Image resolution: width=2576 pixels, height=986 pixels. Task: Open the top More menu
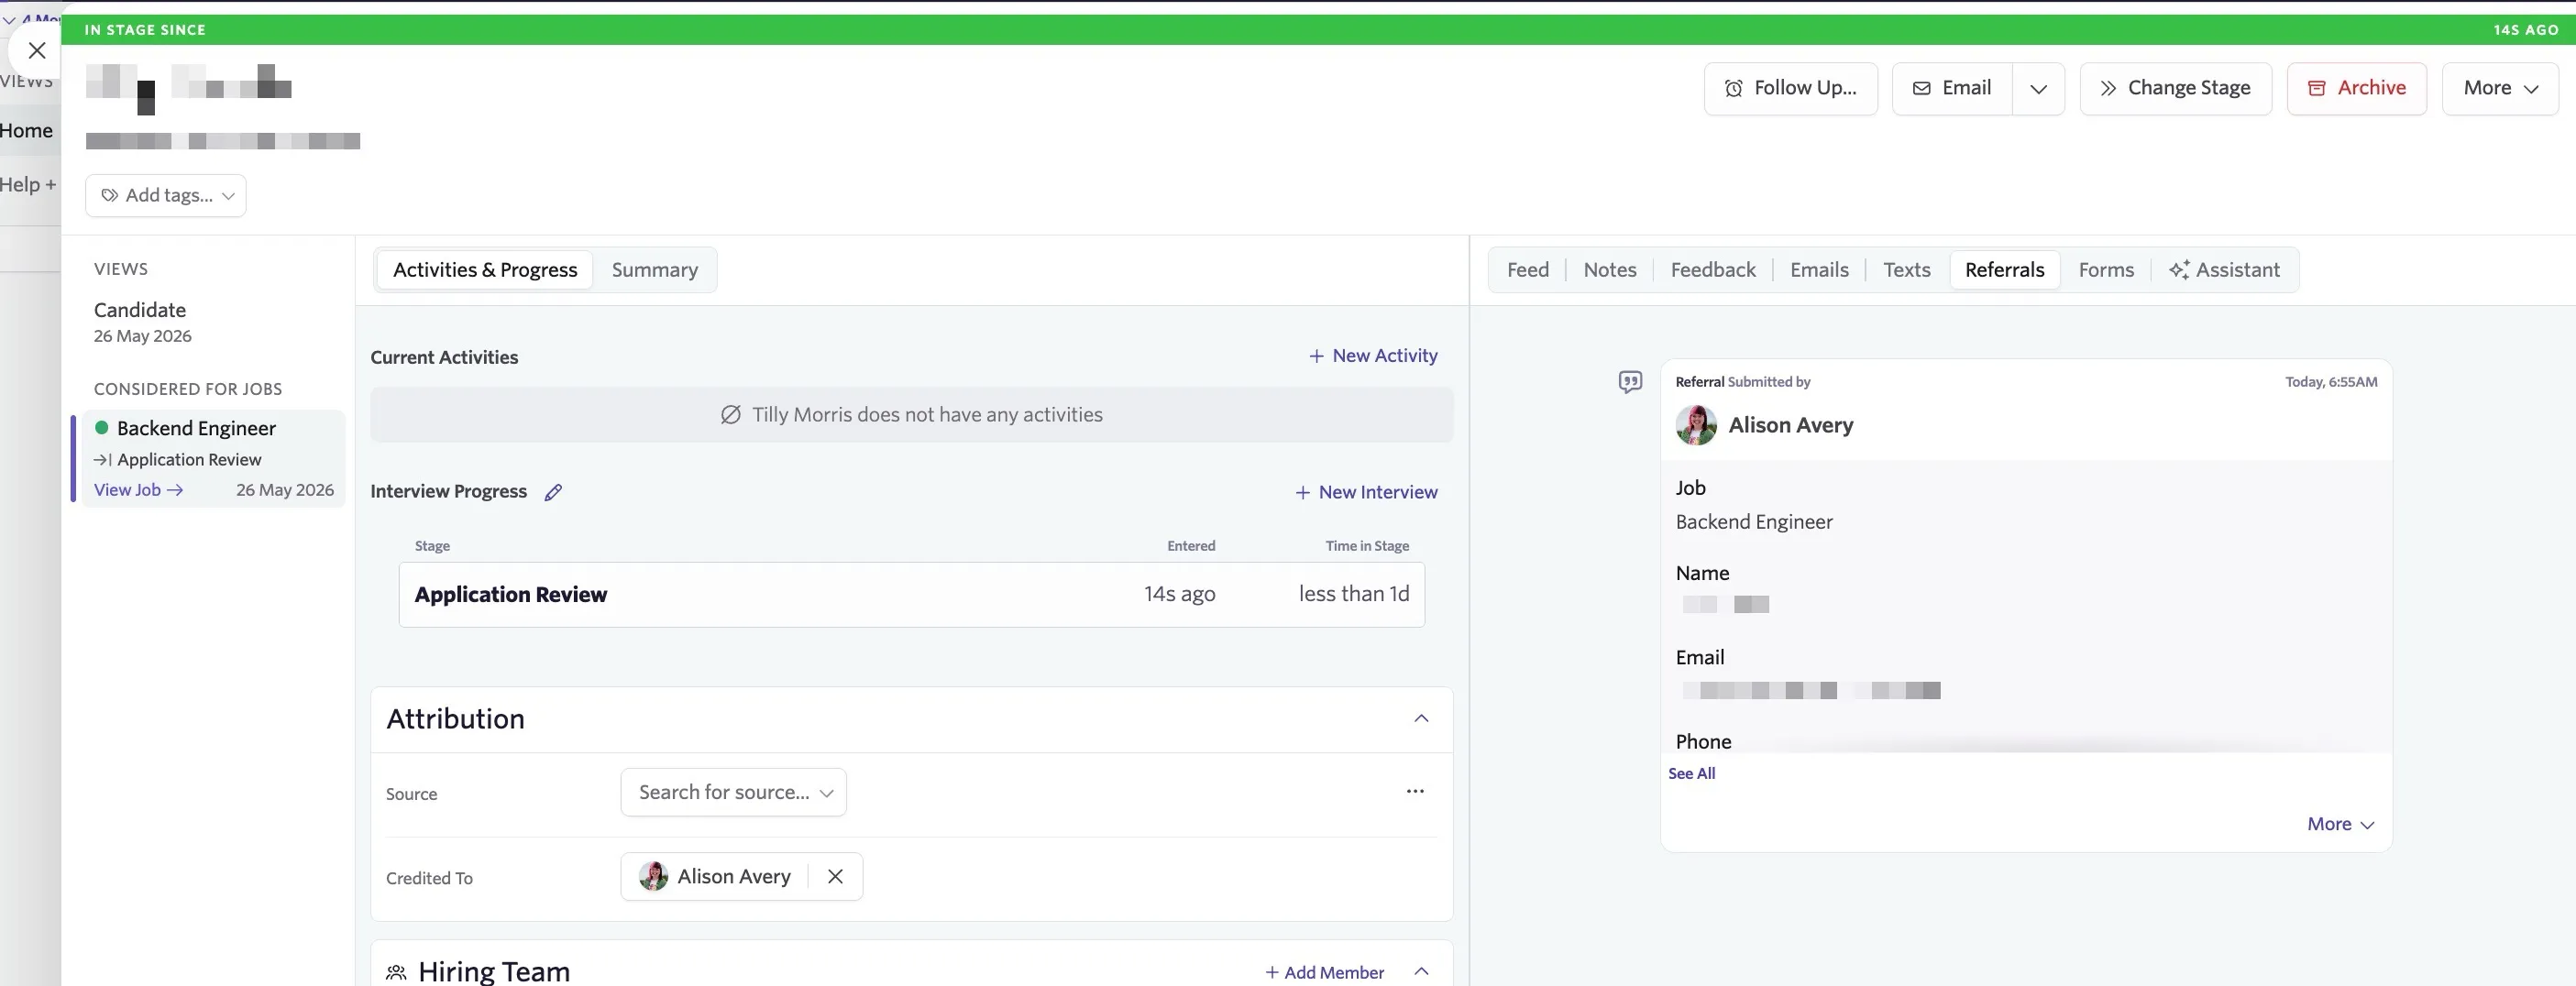[2499, 88]
